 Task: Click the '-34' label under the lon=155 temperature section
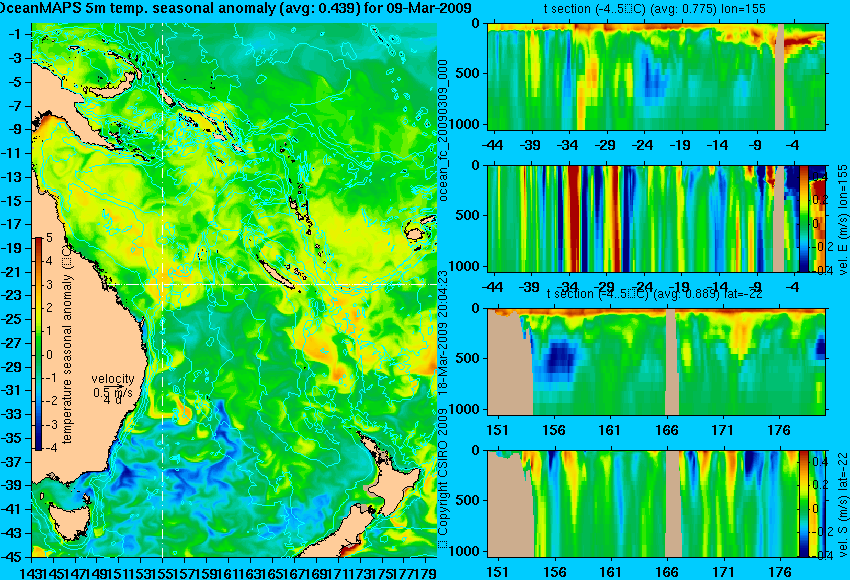click(x=567, y=145)
